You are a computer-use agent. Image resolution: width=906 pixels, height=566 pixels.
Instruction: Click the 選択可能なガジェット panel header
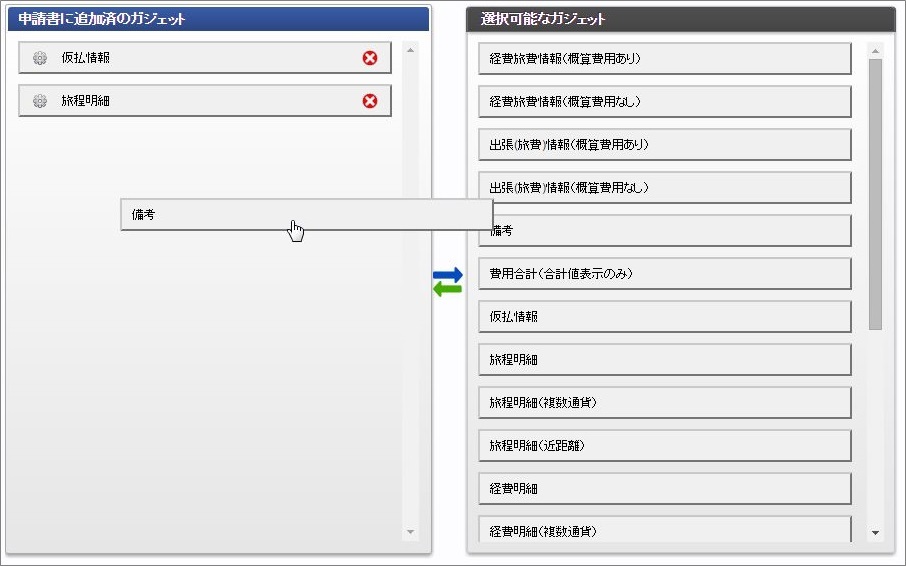tap(681, 19)
